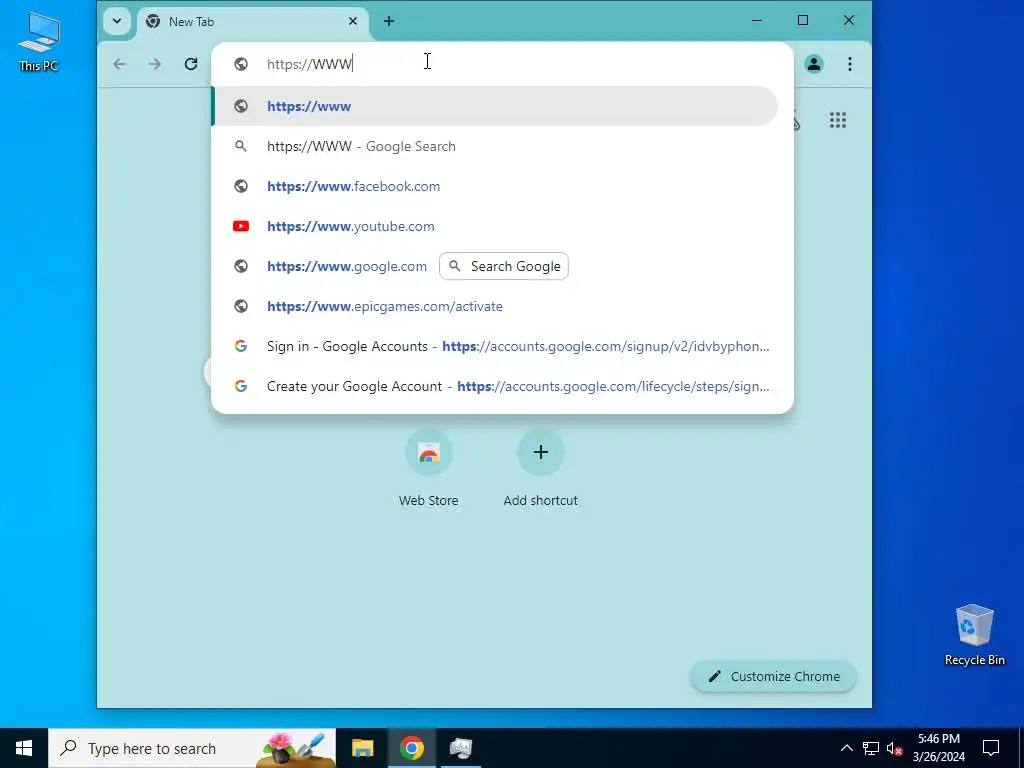Close the New Tab tab

[x=353, y=21]
